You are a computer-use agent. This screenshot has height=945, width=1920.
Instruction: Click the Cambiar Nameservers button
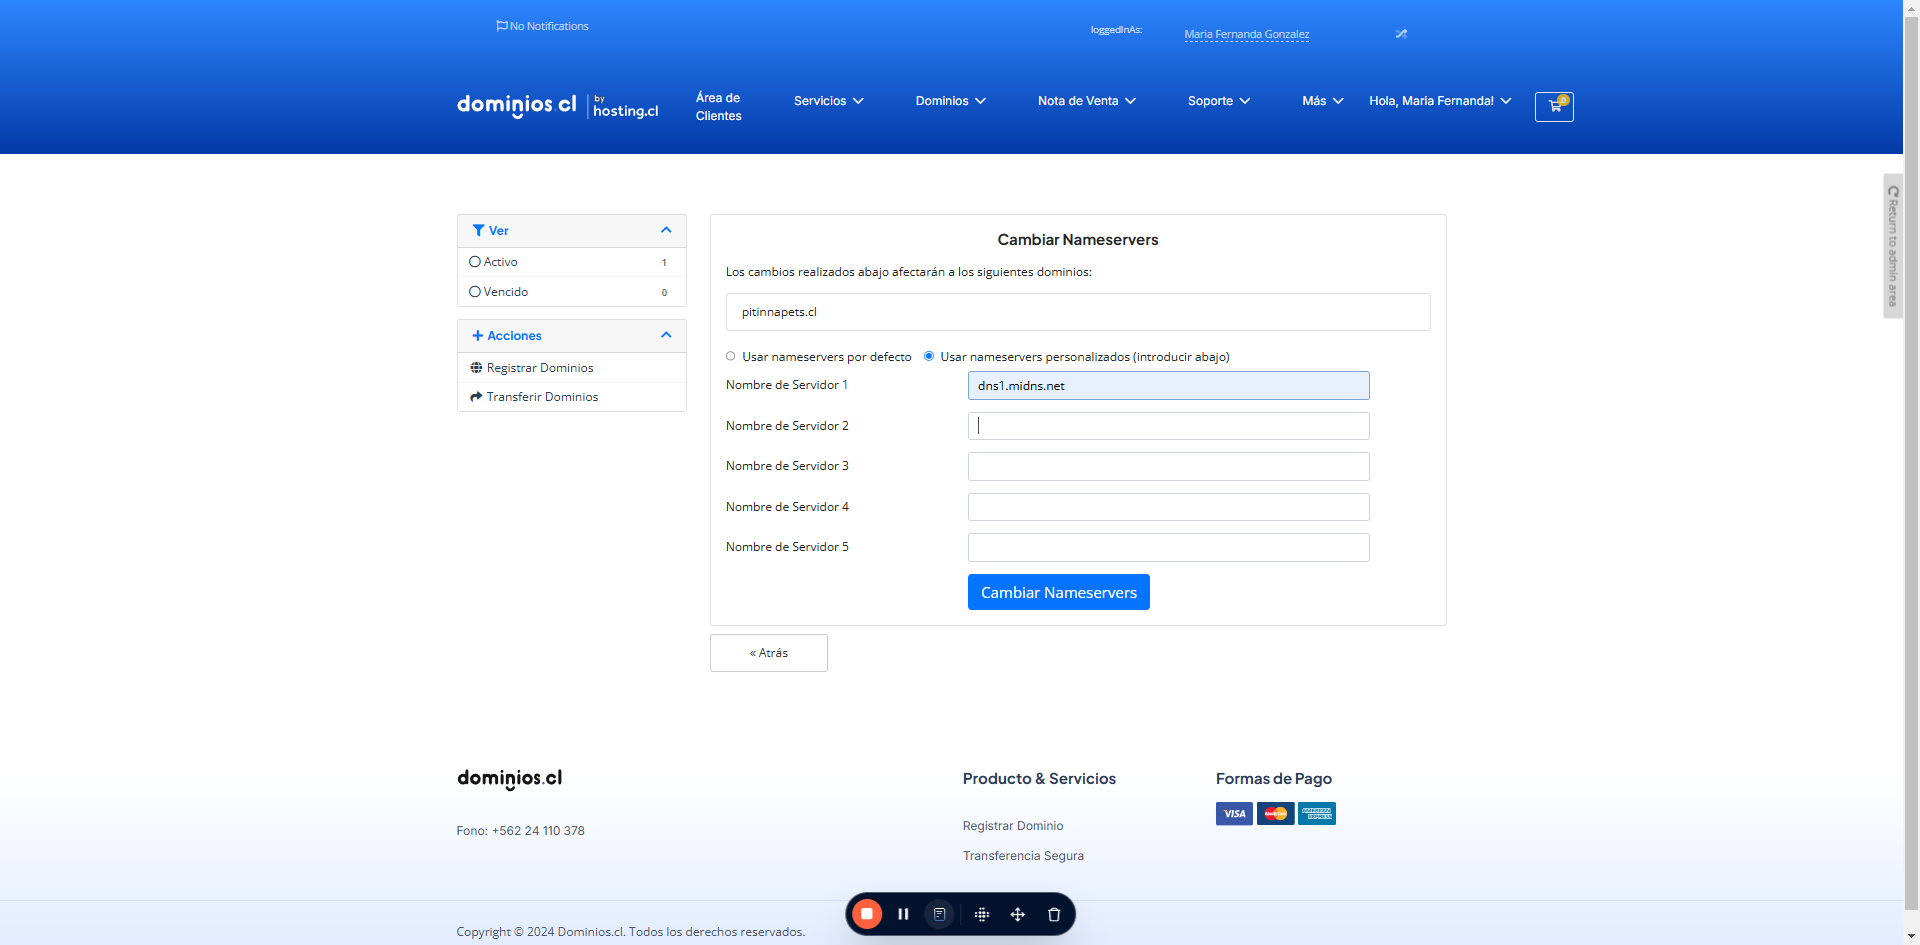click(1058, 592)
